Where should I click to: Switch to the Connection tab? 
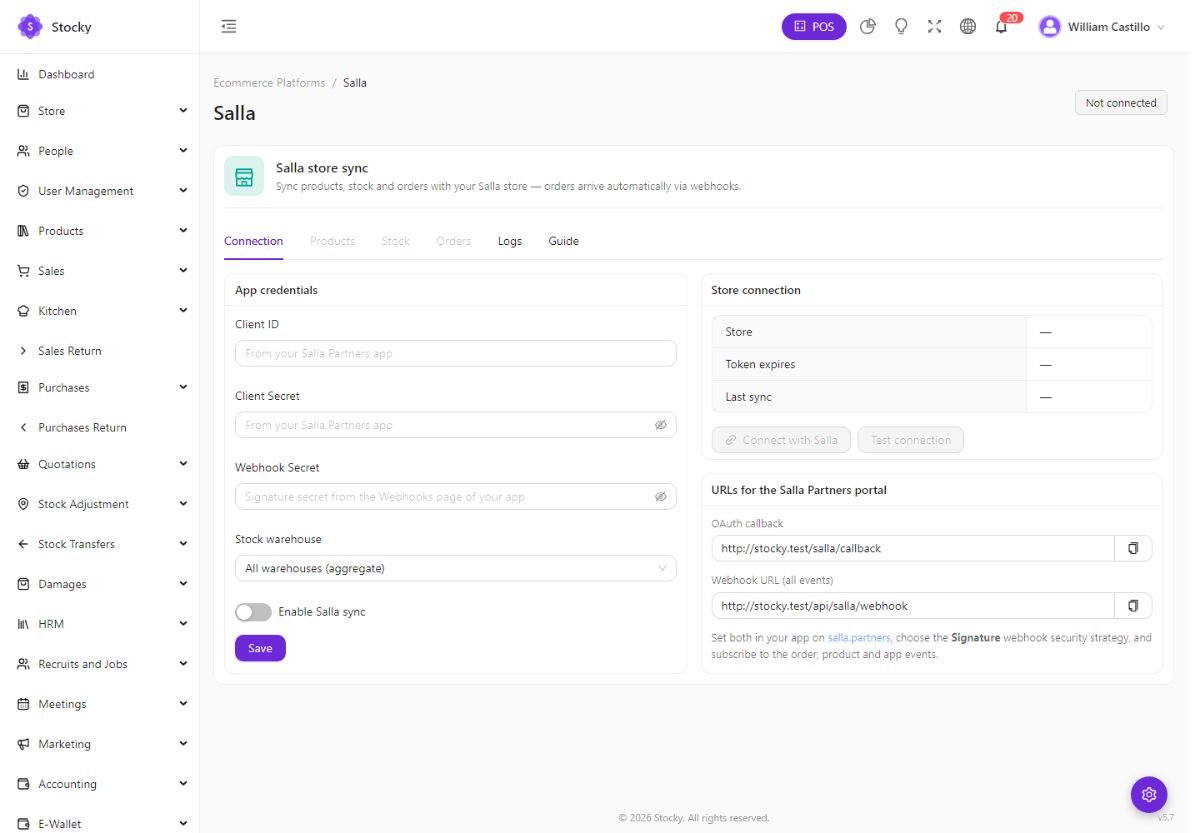[x=253, y=241]
